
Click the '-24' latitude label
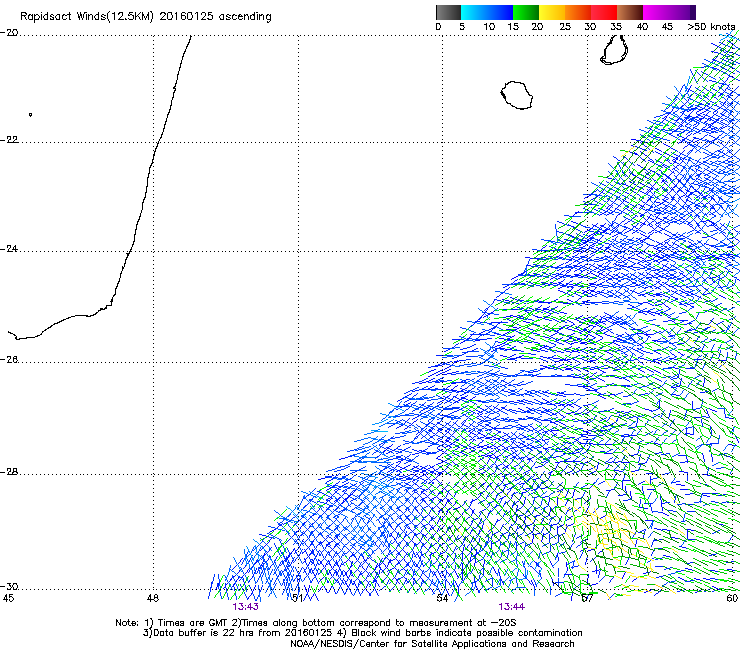coord(9,249)
